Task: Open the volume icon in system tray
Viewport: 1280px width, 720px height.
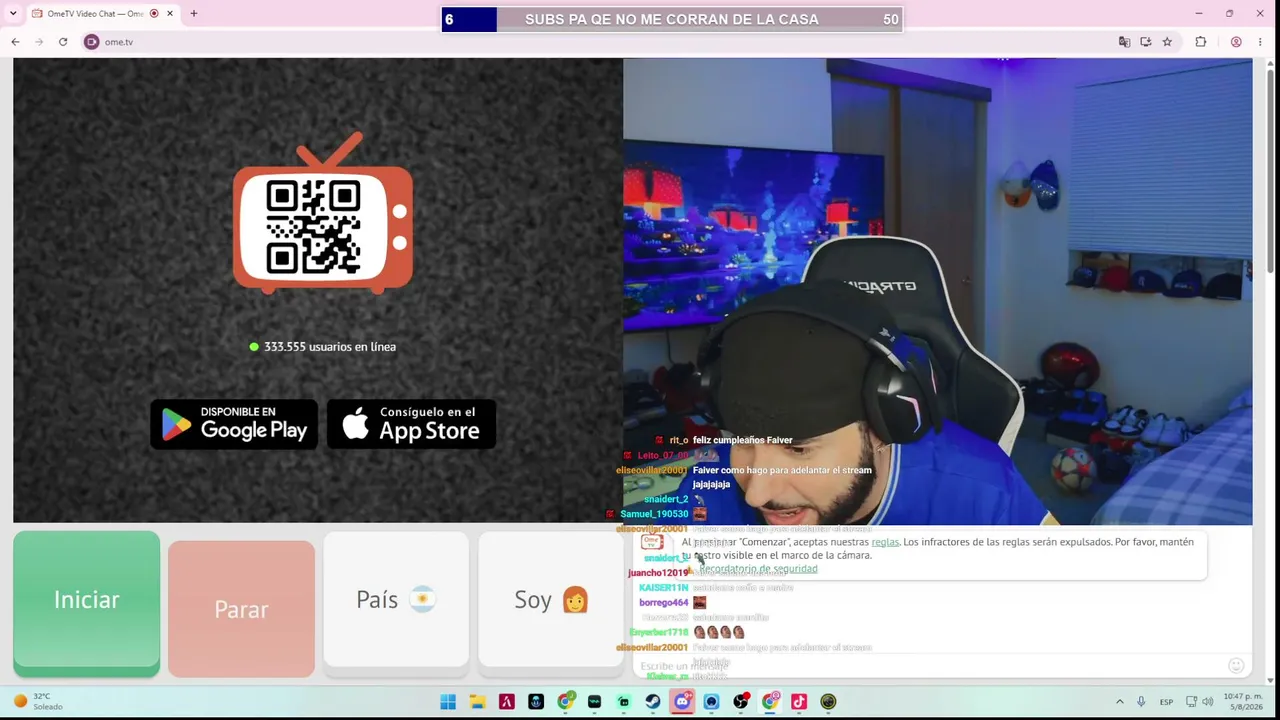Action: click(x=1208, y=702)
